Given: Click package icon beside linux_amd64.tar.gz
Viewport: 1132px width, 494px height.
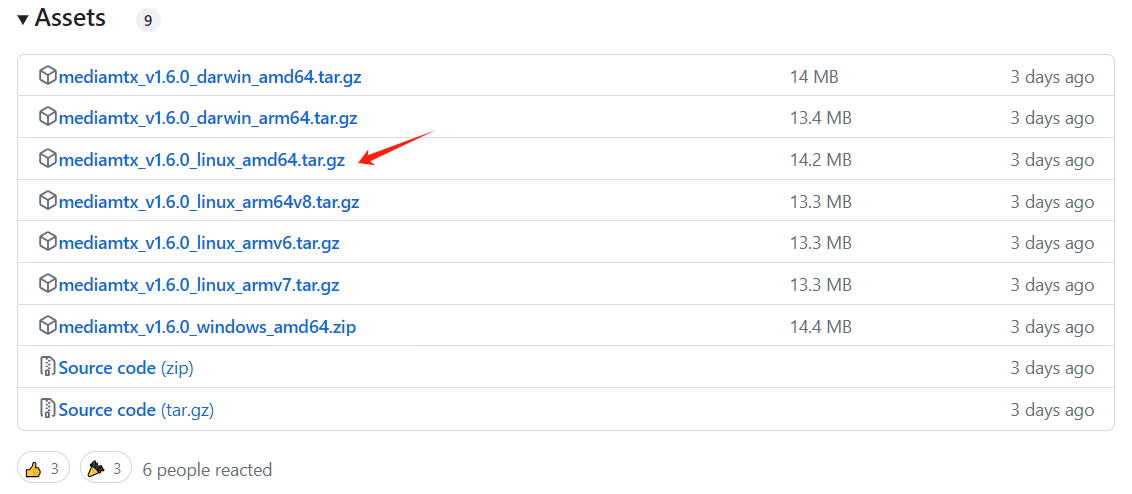Looking at the screenshot, I should point(48,159).
